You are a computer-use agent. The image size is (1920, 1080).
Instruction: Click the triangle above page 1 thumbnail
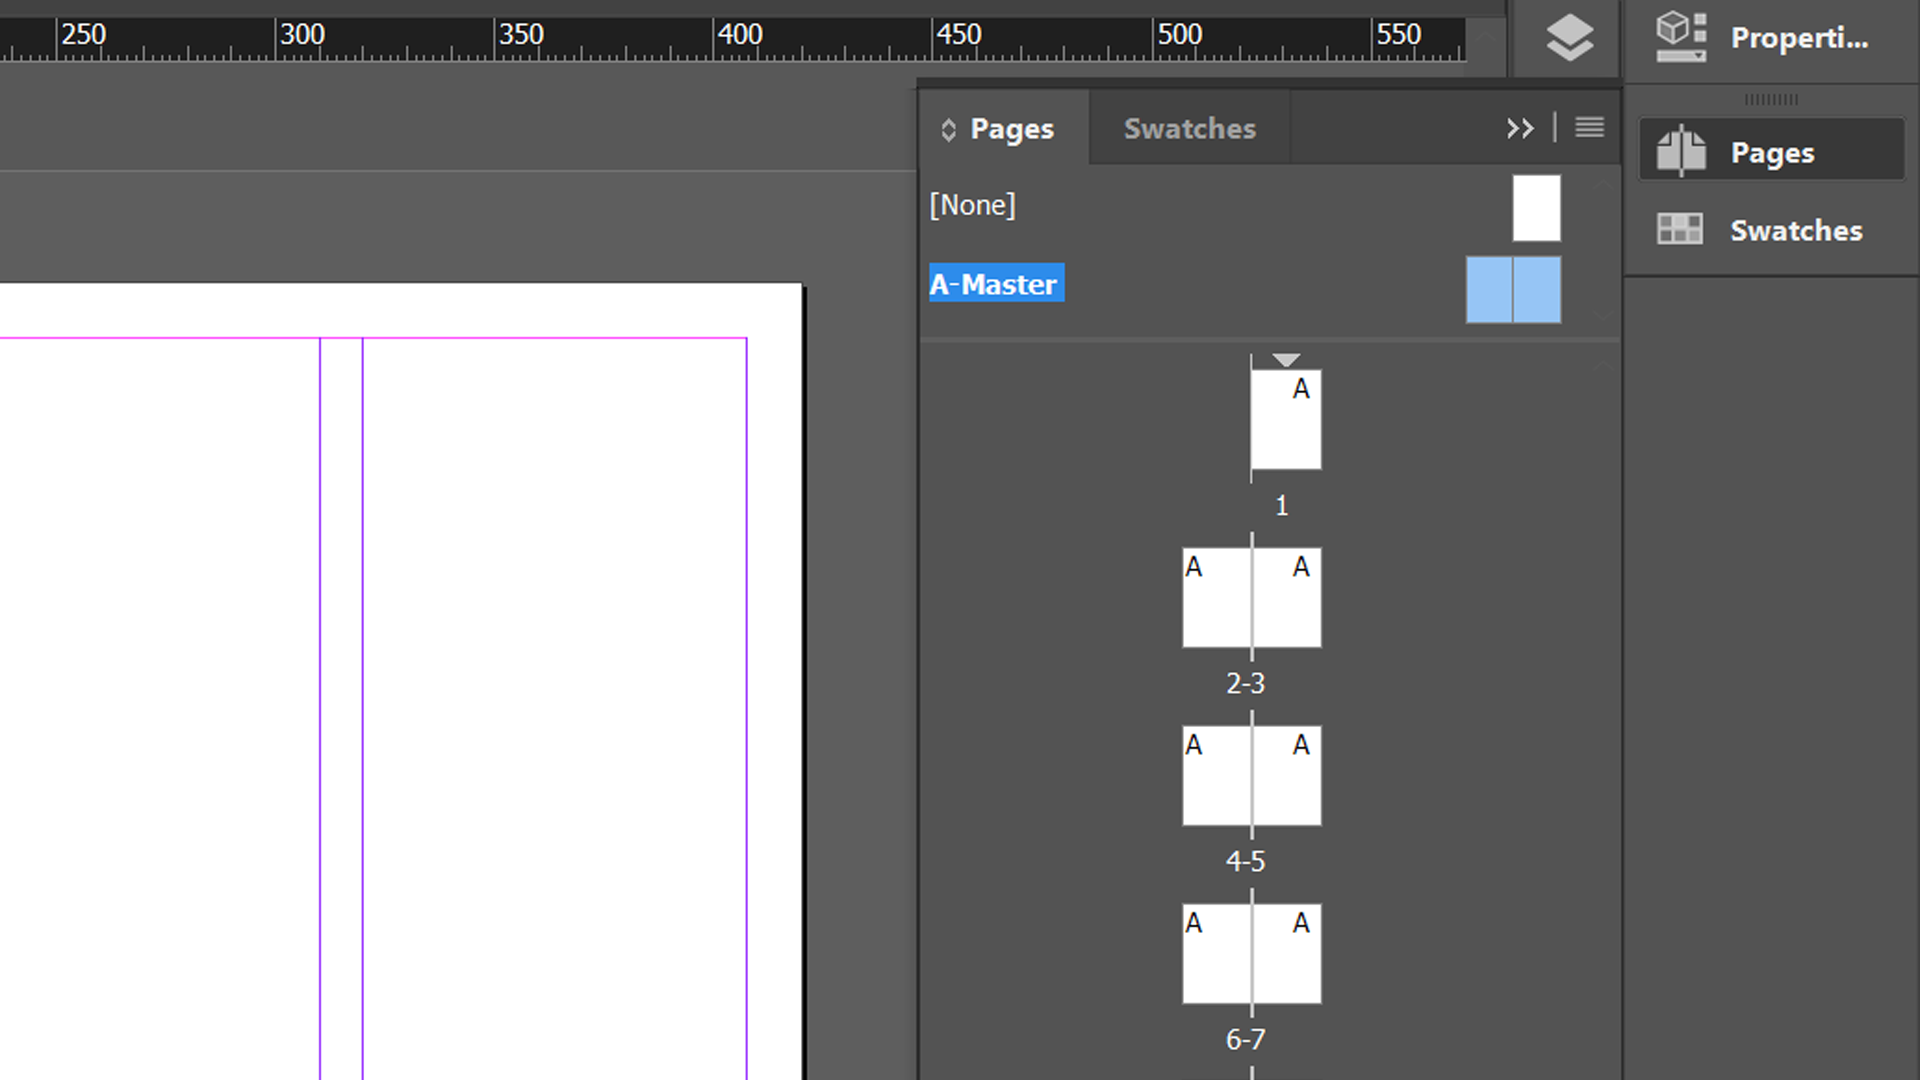(1286, 357)
